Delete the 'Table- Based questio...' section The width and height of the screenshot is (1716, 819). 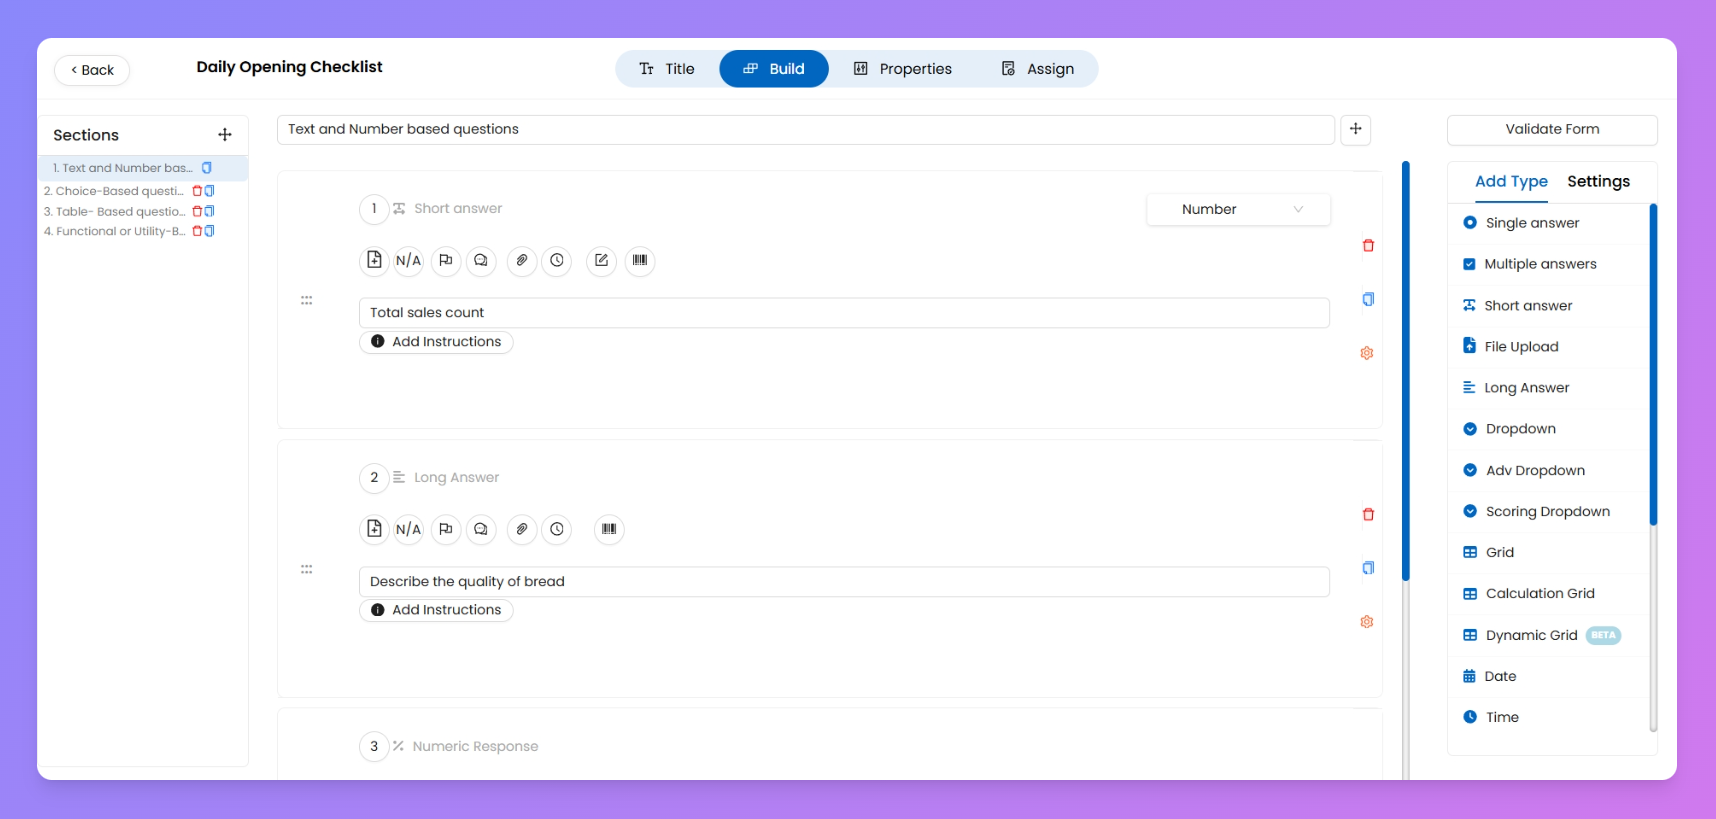(x=197, y=211)
